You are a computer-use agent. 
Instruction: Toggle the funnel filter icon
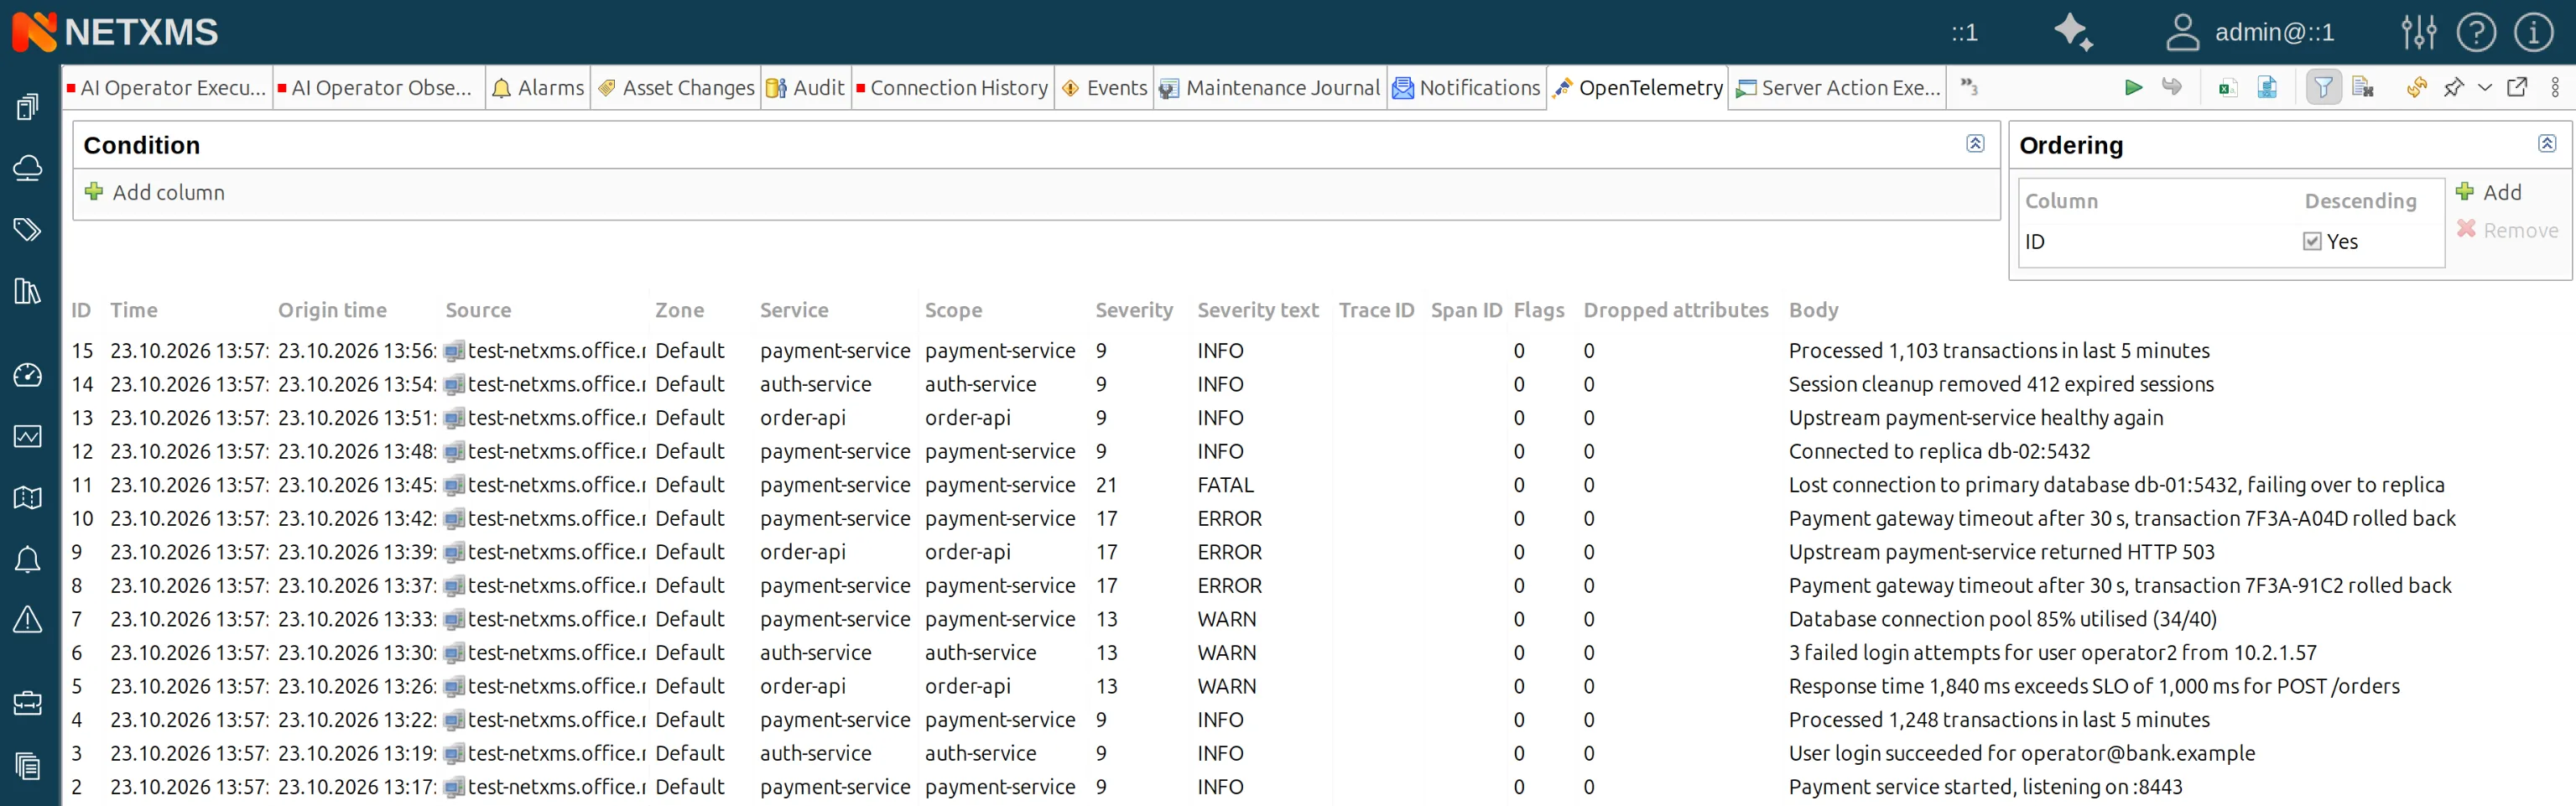pyautogui.click(x=2323, y=88)
